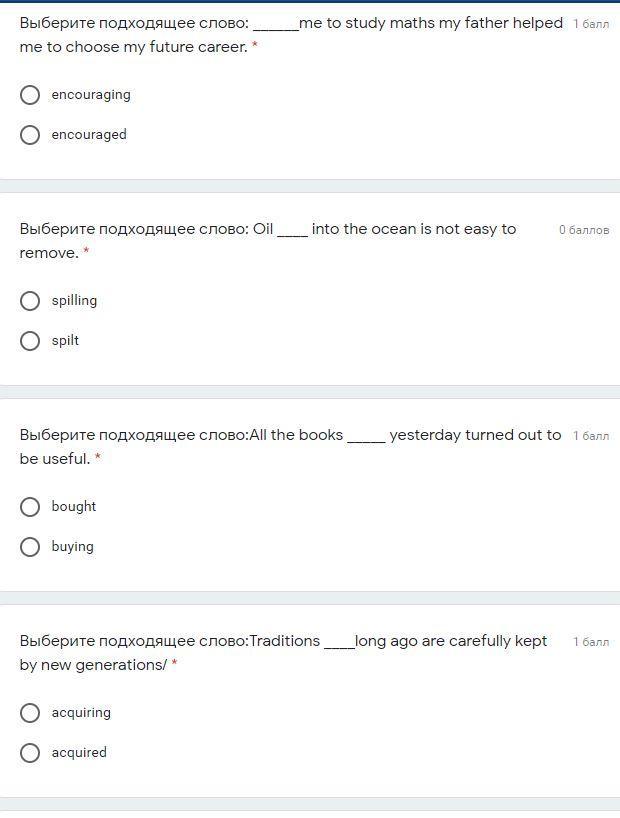
Task: Choose 'bought' as the answer
Action: tap(30, 507)
